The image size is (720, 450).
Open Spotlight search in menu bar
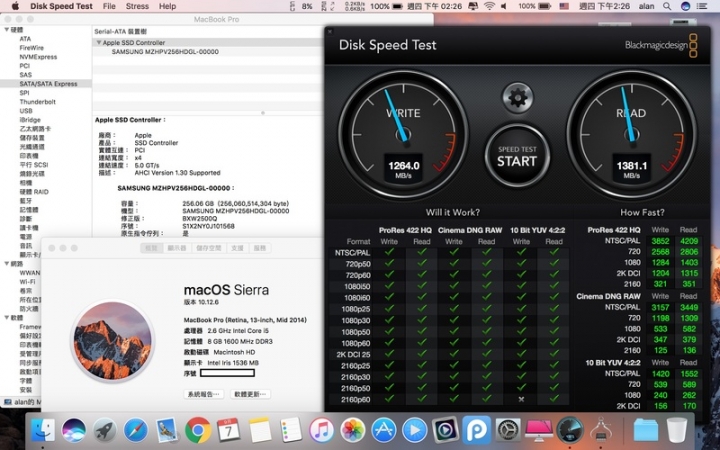(x=667, y=6)
